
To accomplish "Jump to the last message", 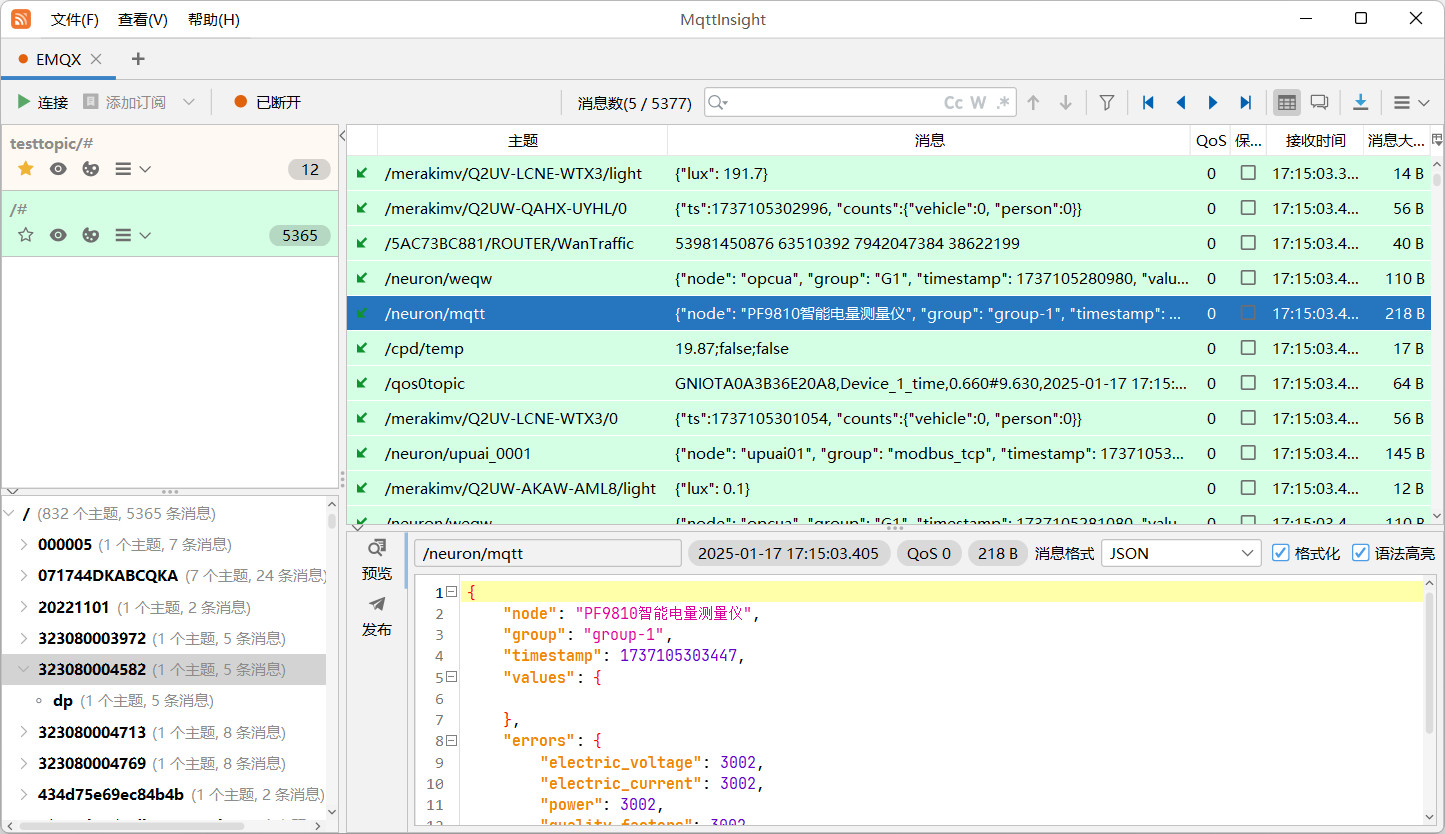I will 1246,102.
